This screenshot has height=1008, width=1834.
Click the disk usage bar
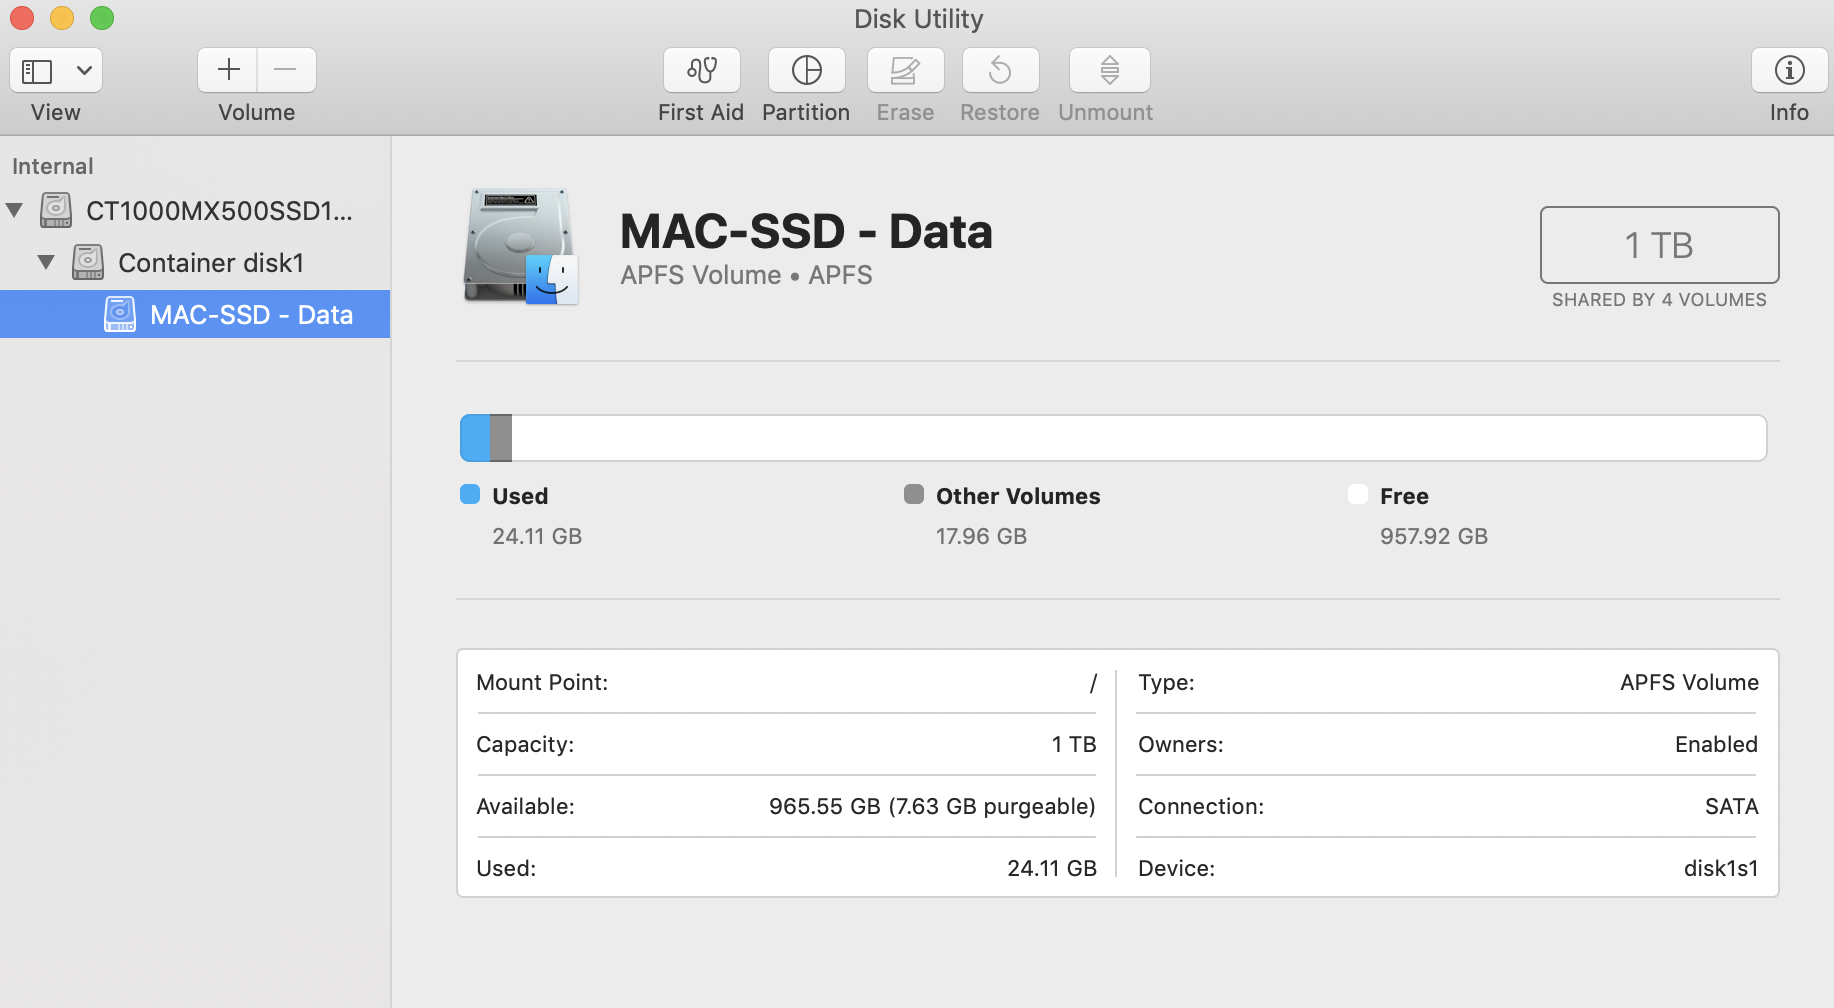coord(1113,438)
